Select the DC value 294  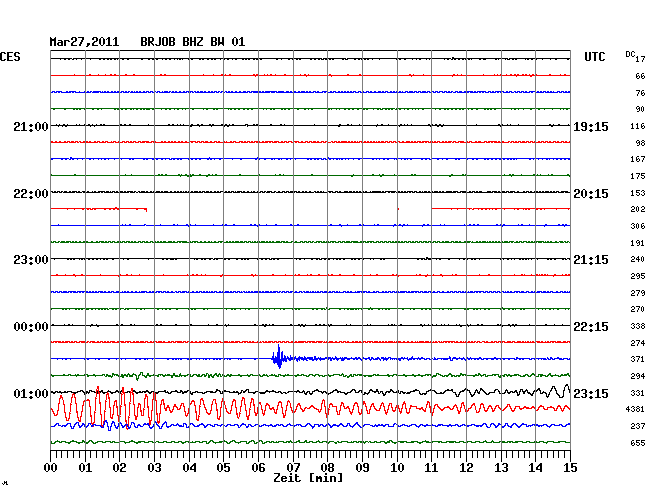tap(638, 376)
